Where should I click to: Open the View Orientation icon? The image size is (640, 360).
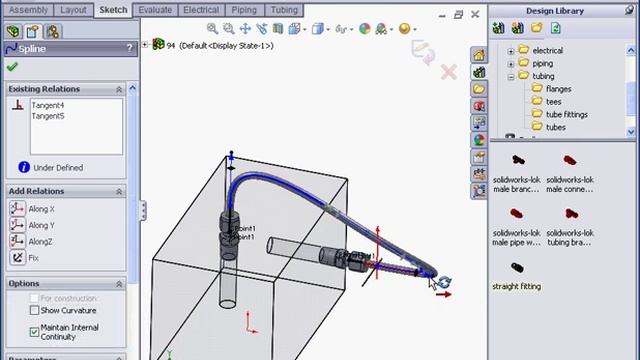(x=294, y=29)
